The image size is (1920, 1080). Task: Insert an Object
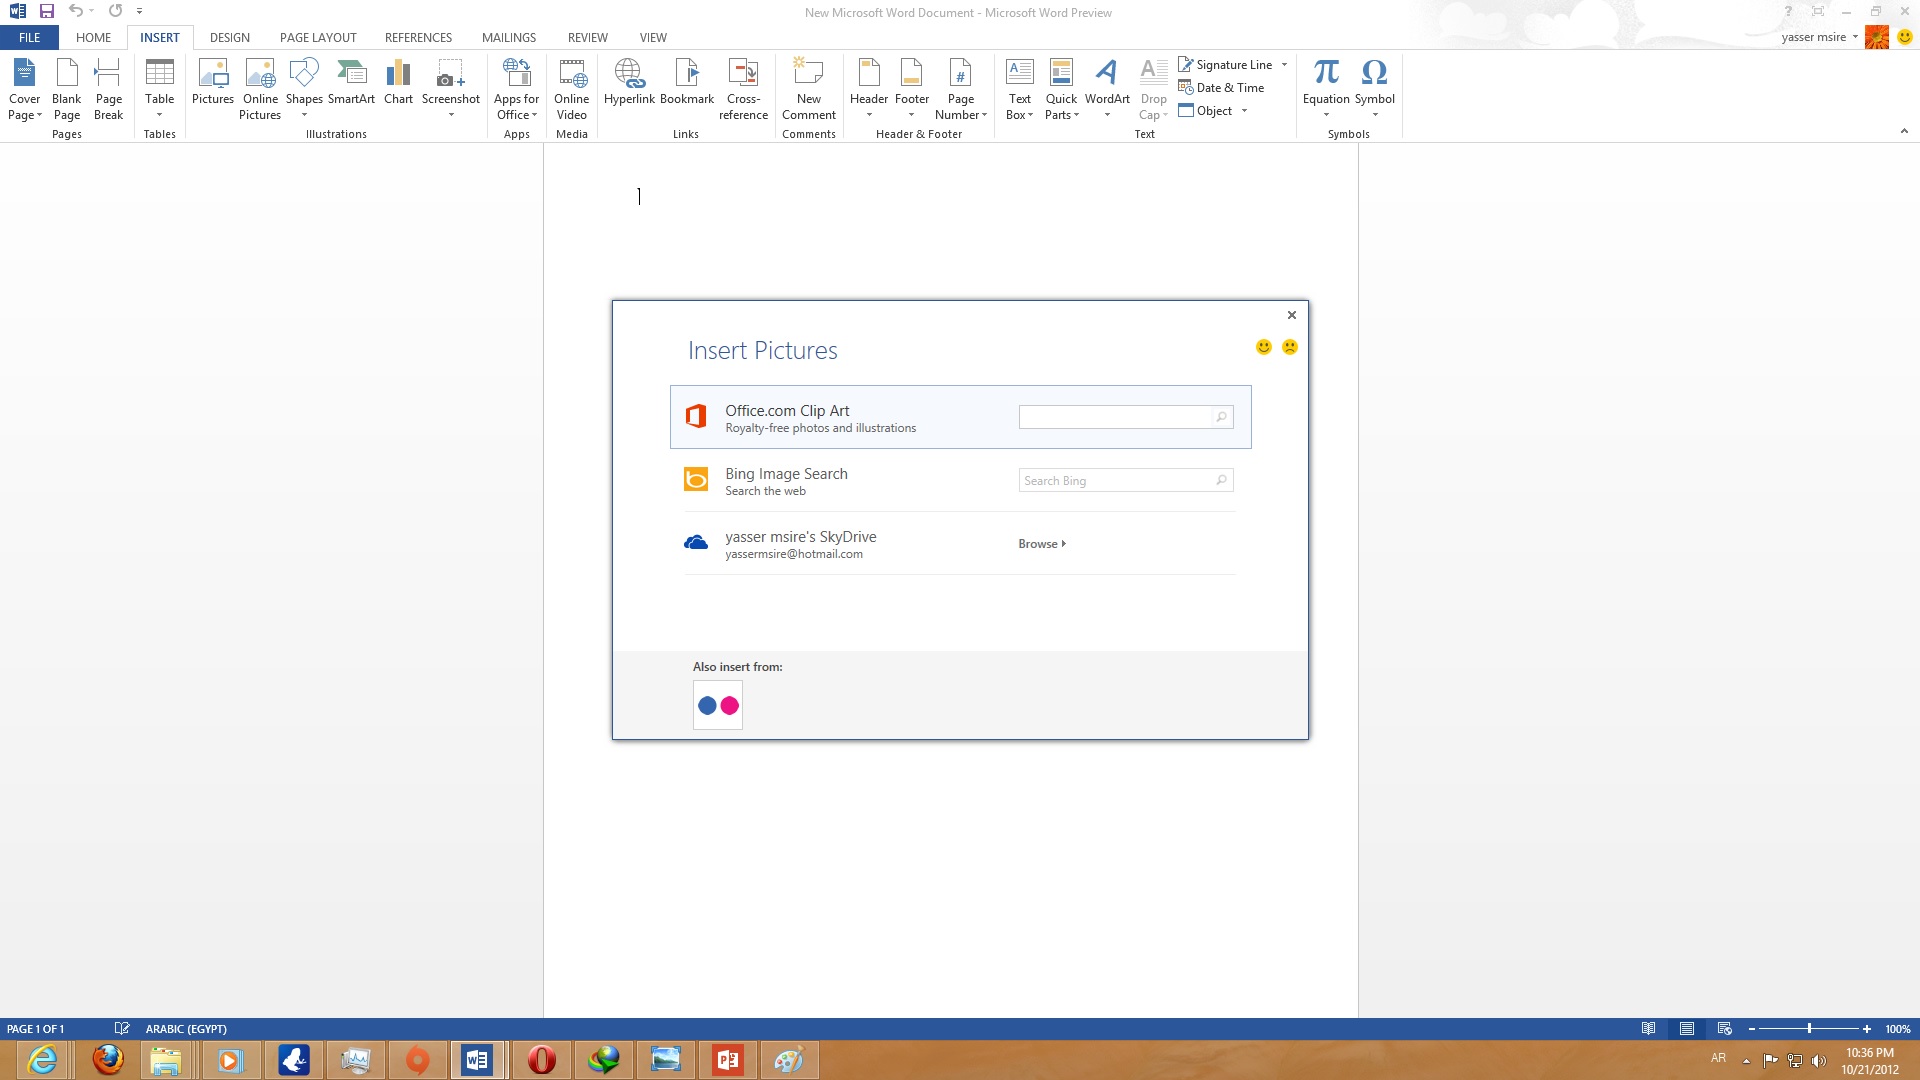(x=1205, y=110)
